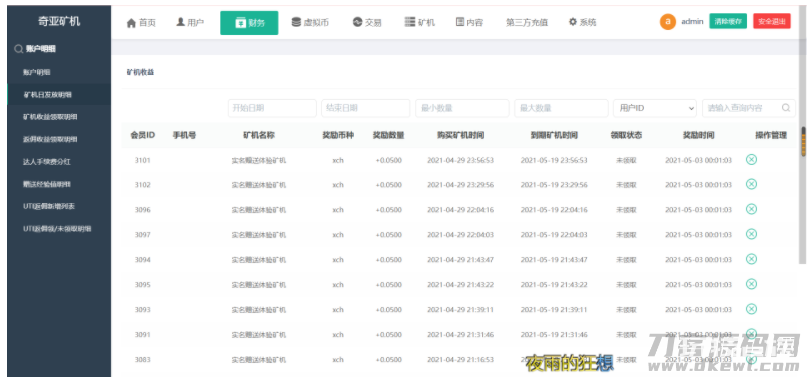Click the delete icon for member 3101

click(x=752, y=160)
